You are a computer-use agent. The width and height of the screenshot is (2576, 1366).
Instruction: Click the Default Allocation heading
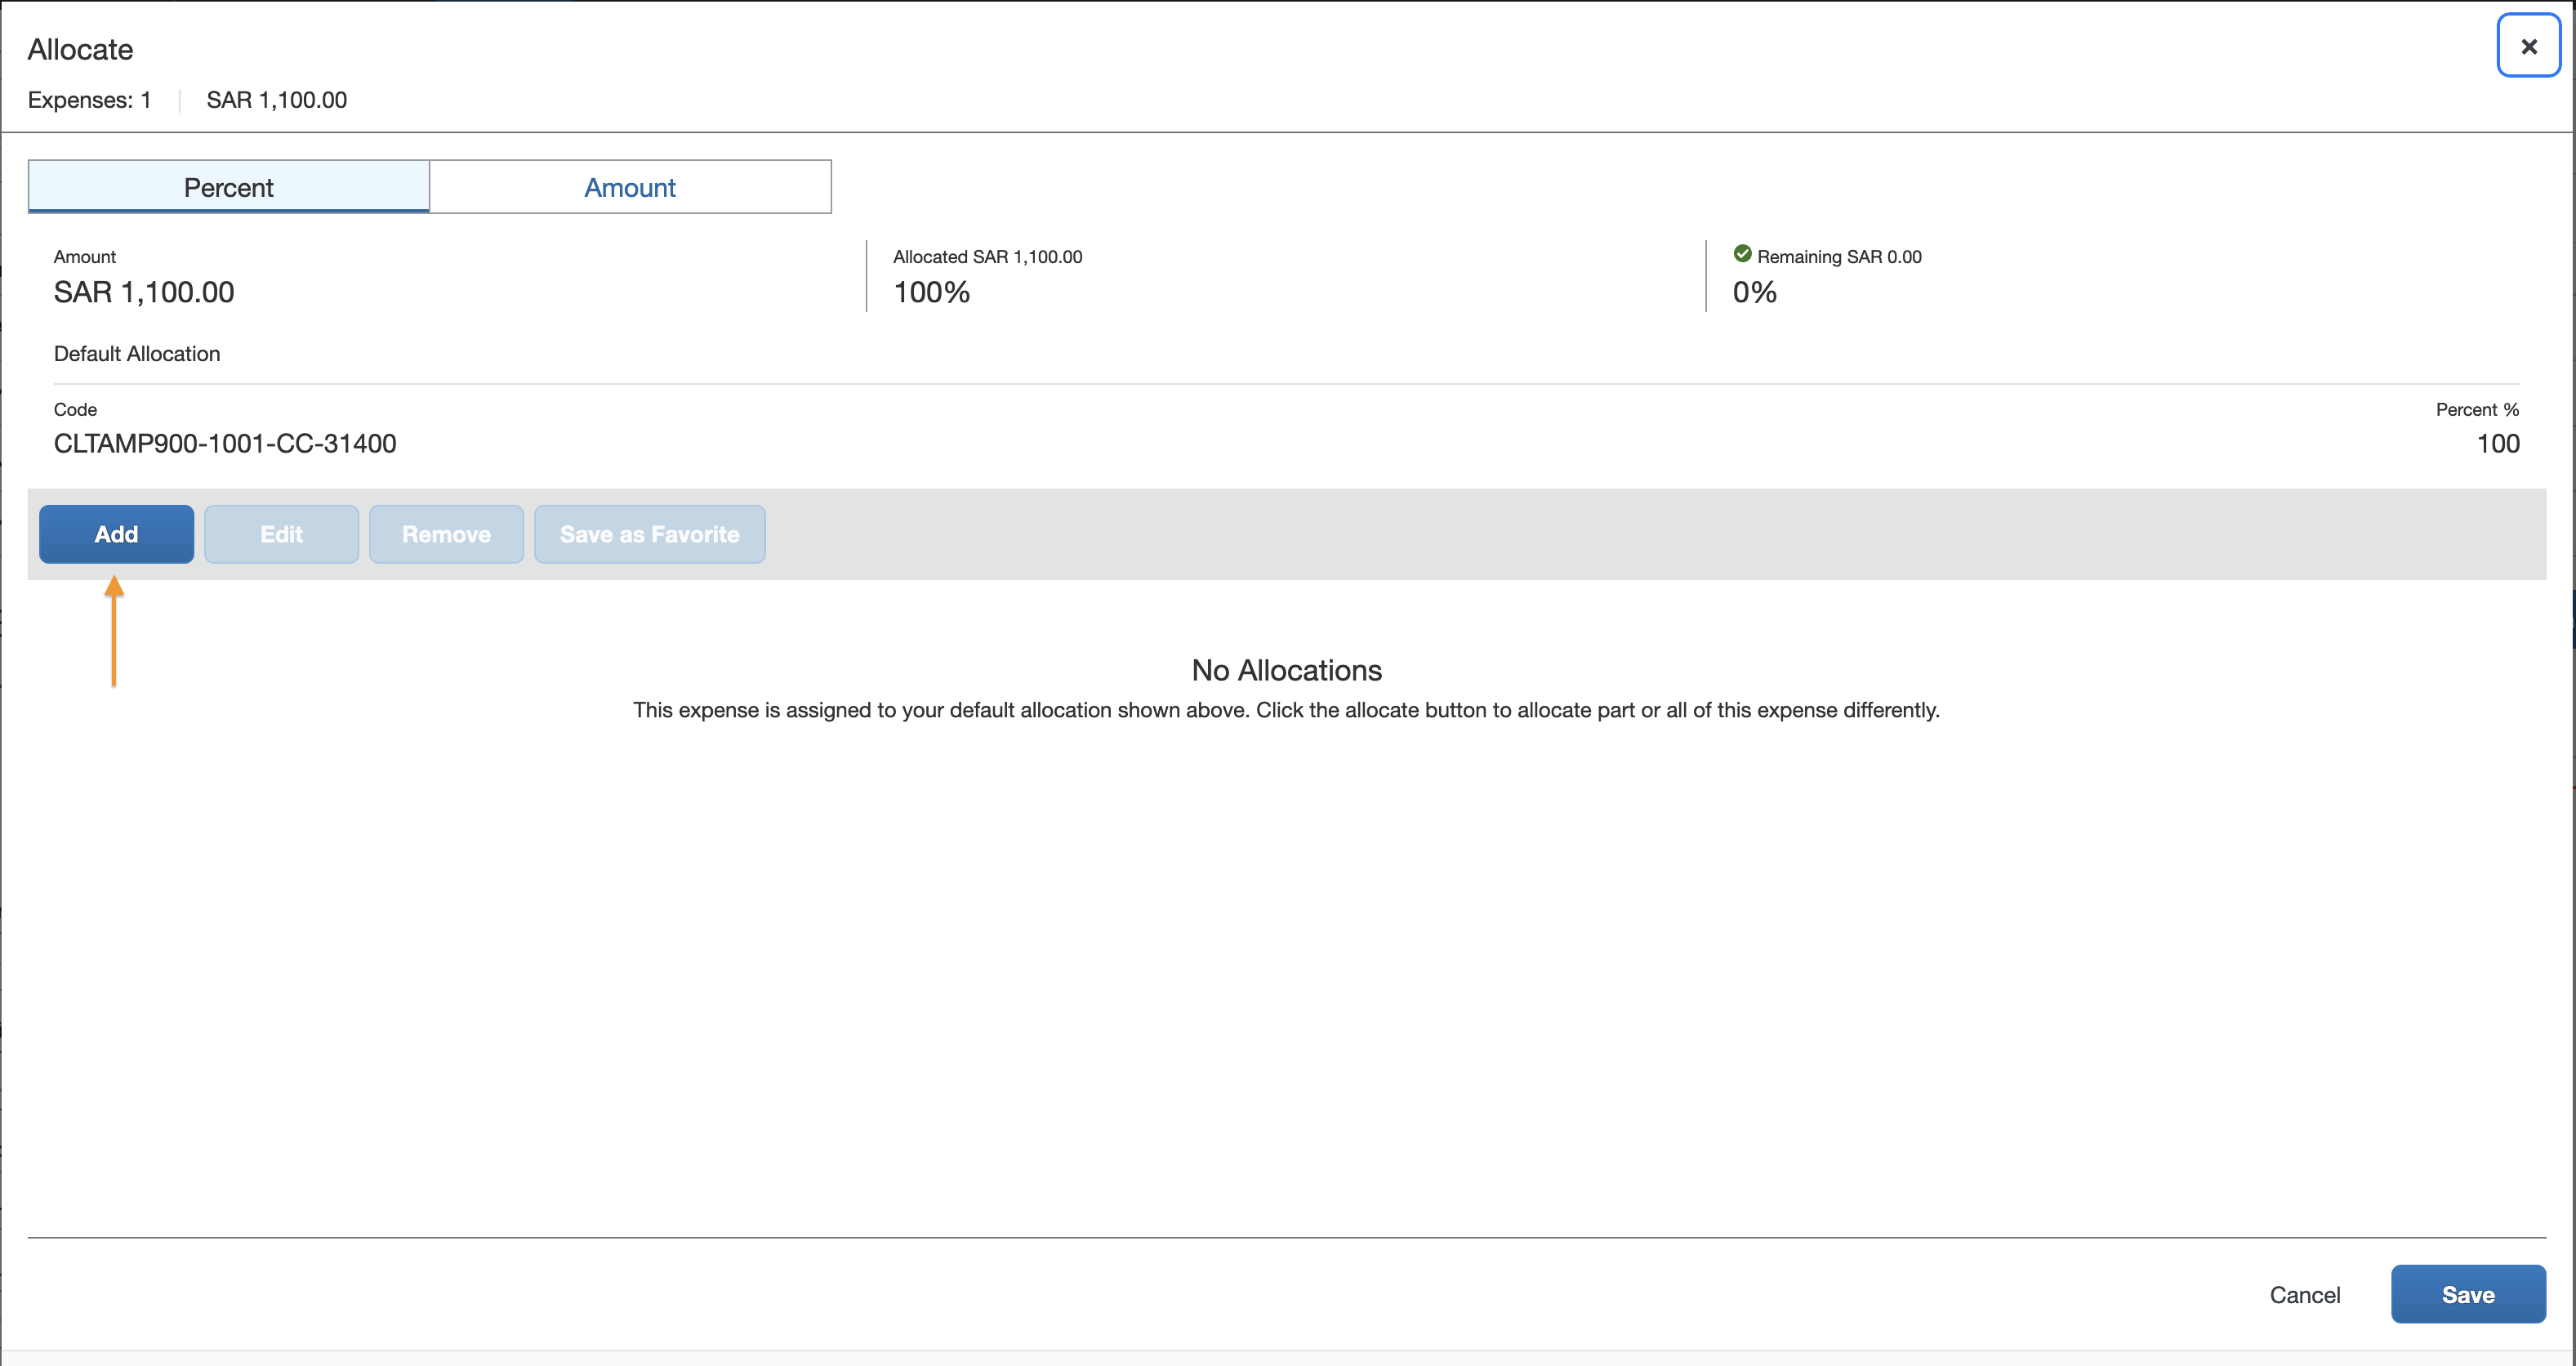pyautogui.click(x=137, y=354)
